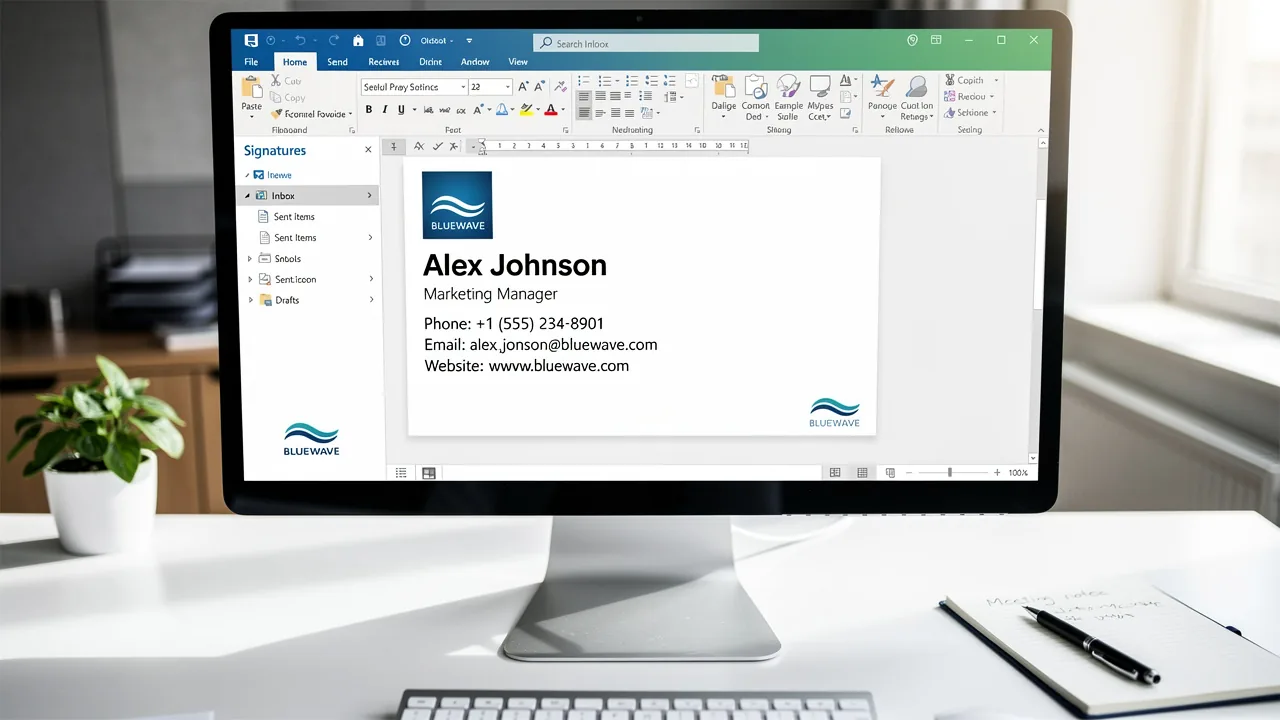Select the Home ribbon tab
This screenshot has width=1280, height=720.
click(294, 62)
